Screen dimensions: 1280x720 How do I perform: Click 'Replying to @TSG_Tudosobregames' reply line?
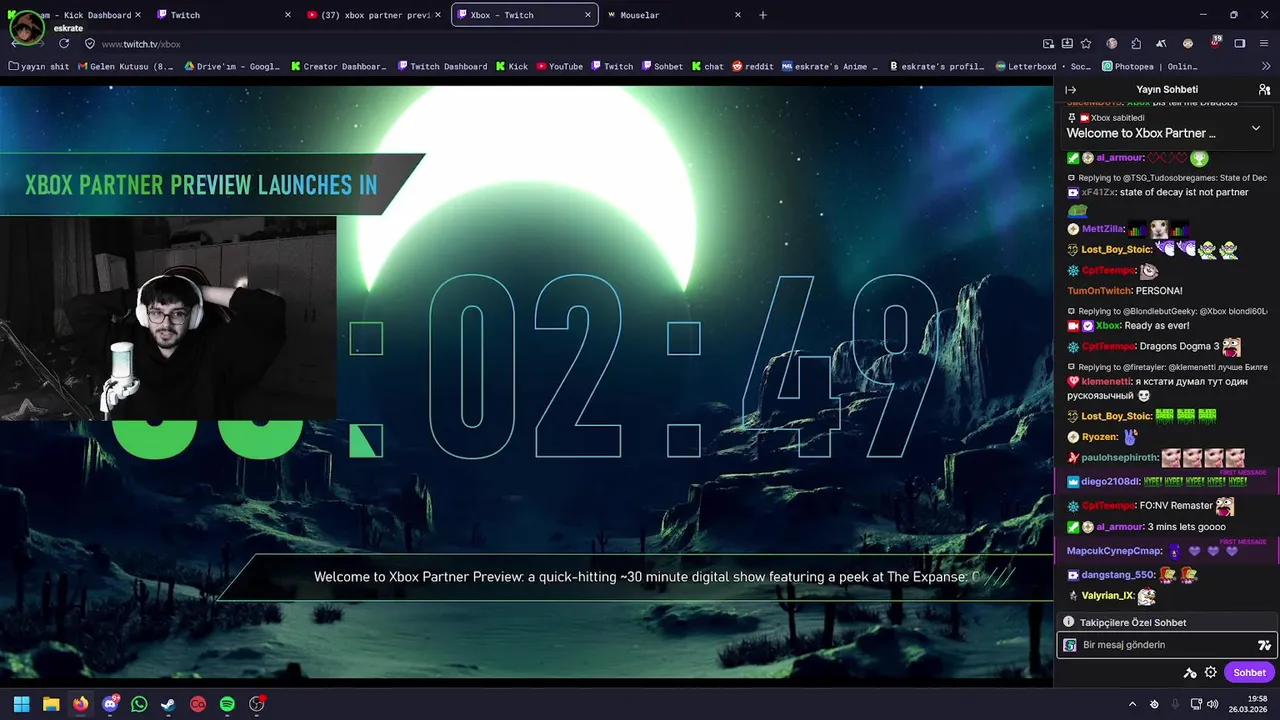pyautogui.click(x=1168, y=178)
